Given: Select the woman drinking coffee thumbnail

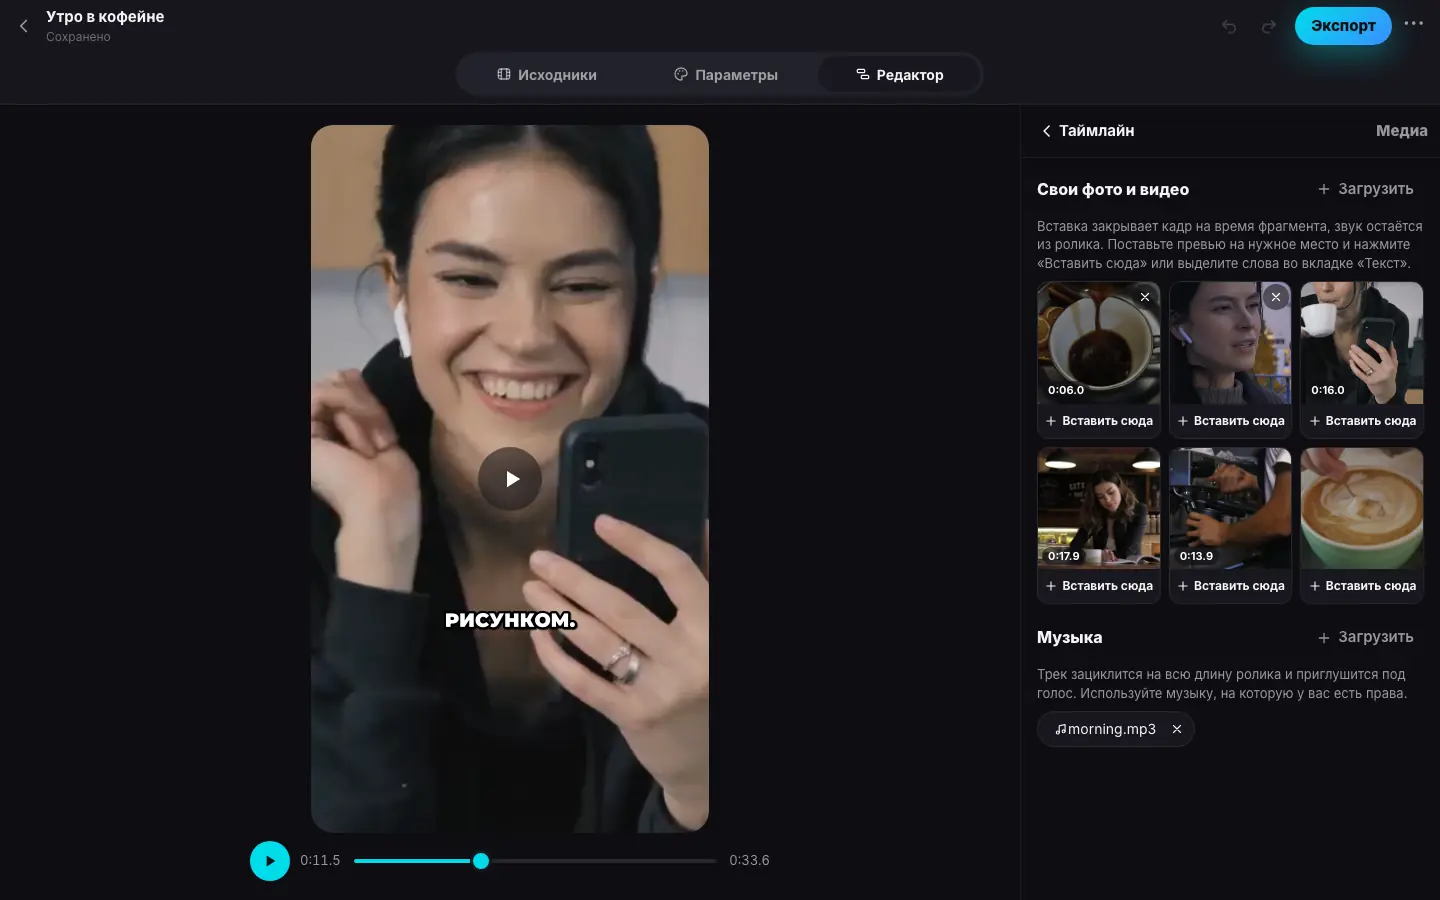Looking at the screenshot, I should pos(1362,343).
